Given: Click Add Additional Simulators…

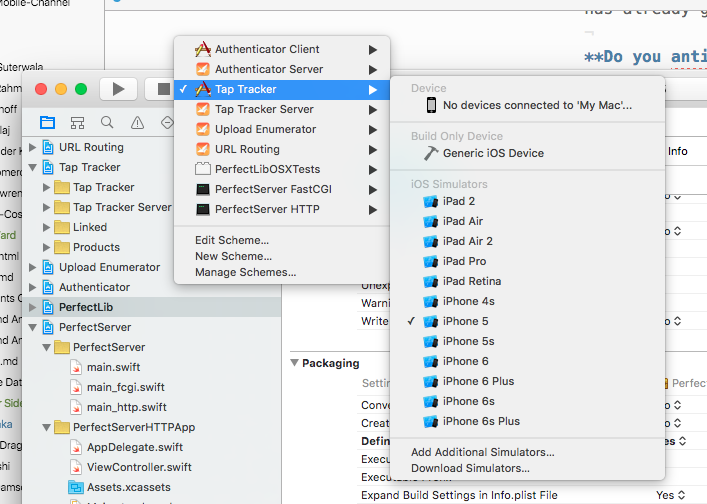Looking at the screenshot, I should coord(482,452).
